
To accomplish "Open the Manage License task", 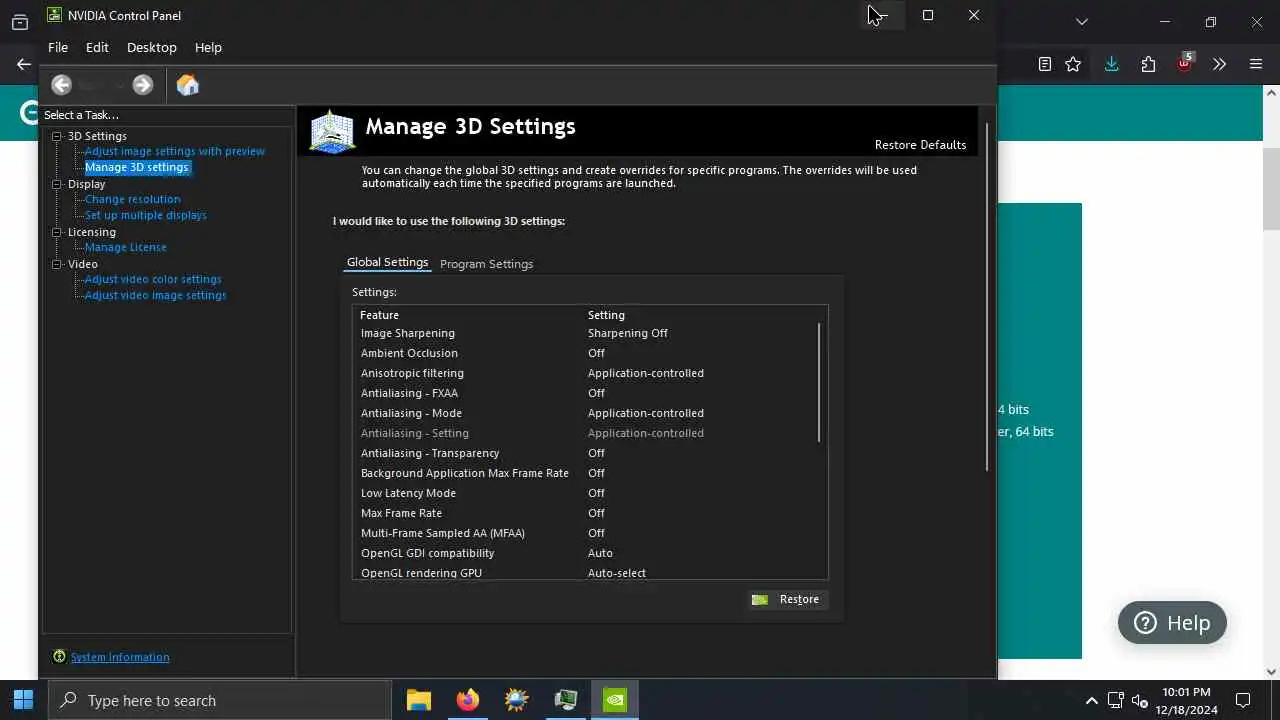I will click(x=126, y=247).
